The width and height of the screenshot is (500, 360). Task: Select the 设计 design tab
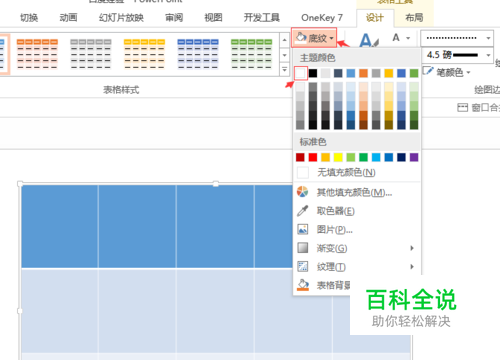click(375, 18)
